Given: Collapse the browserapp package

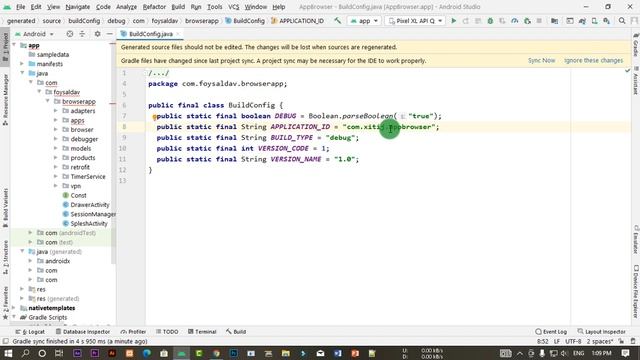Looking at the screenshot, I should 47,101.
